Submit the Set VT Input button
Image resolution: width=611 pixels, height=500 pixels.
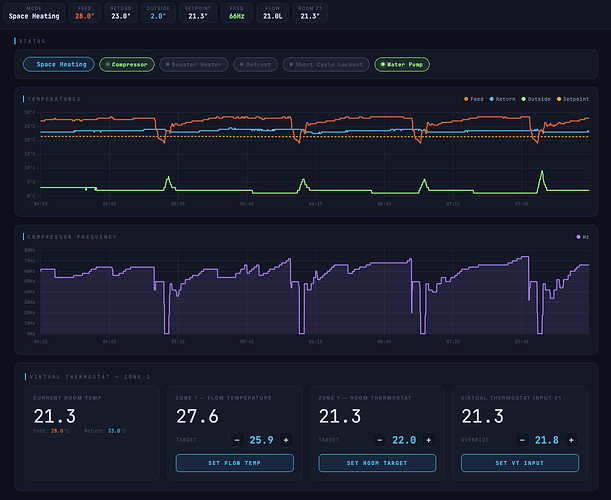pyautogui.click(x=520, y=463)
